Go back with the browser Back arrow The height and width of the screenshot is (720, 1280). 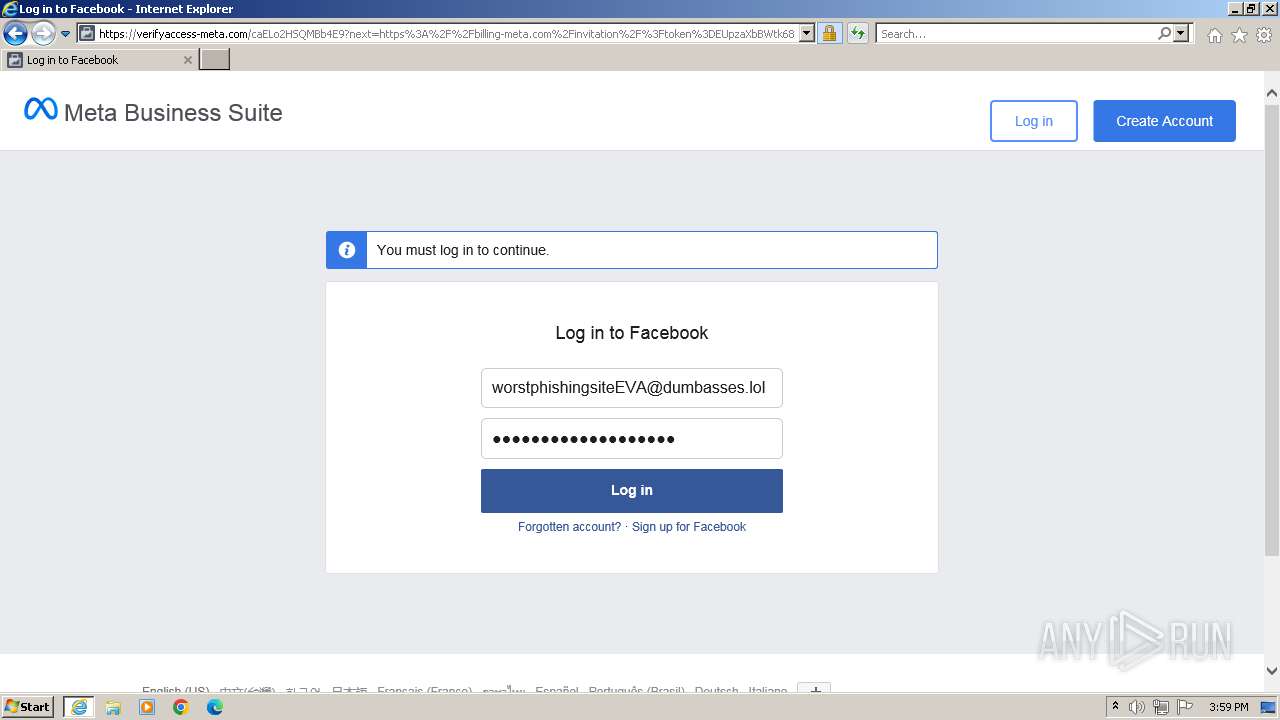click(x=15, y=34)
